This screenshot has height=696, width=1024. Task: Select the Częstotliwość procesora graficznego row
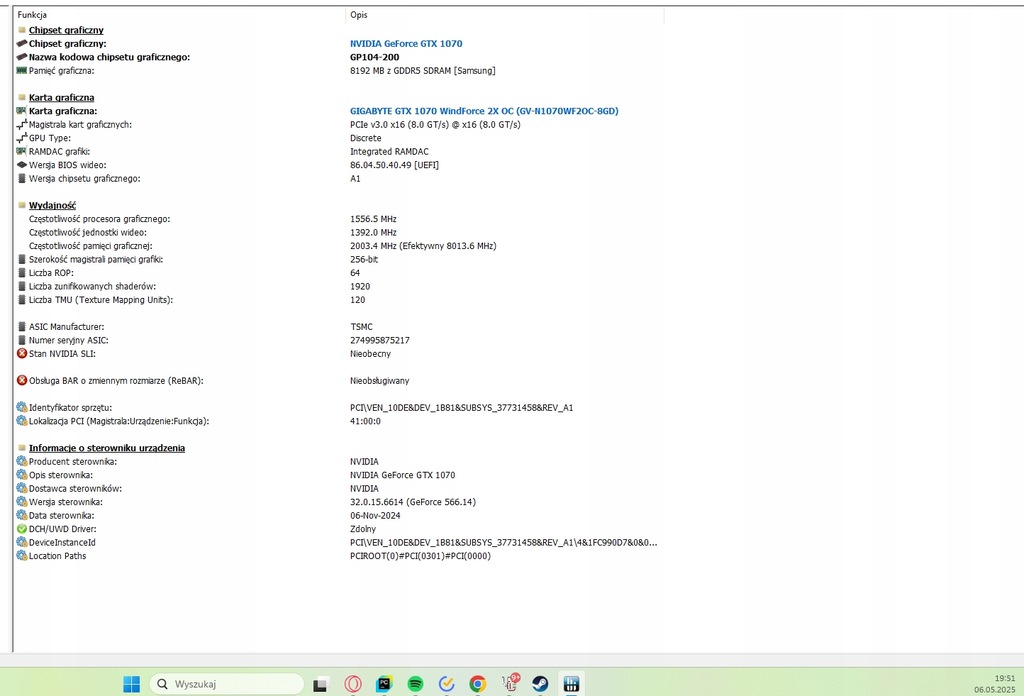(99, 219)
